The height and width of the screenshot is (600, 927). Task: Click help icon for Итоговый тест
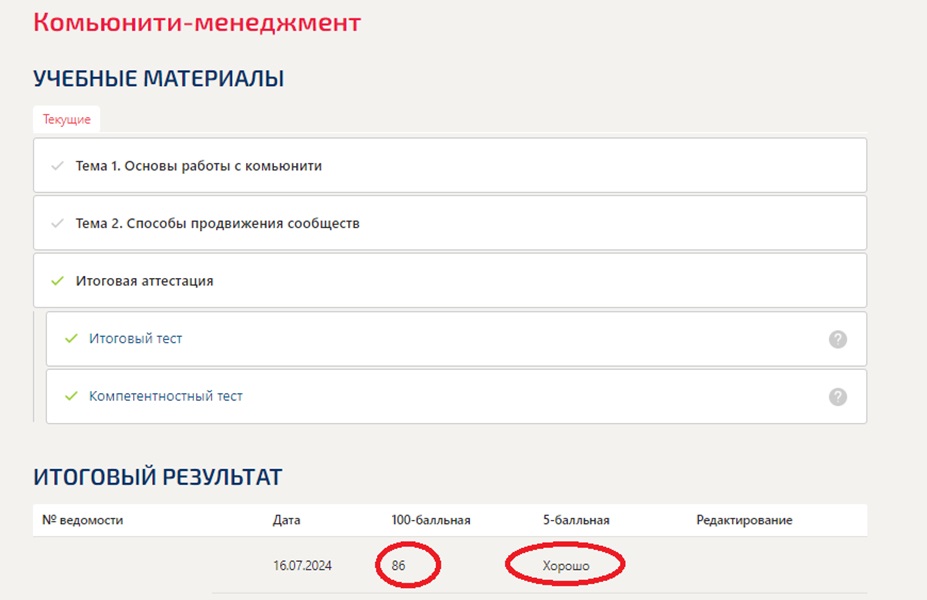[838, 339]
